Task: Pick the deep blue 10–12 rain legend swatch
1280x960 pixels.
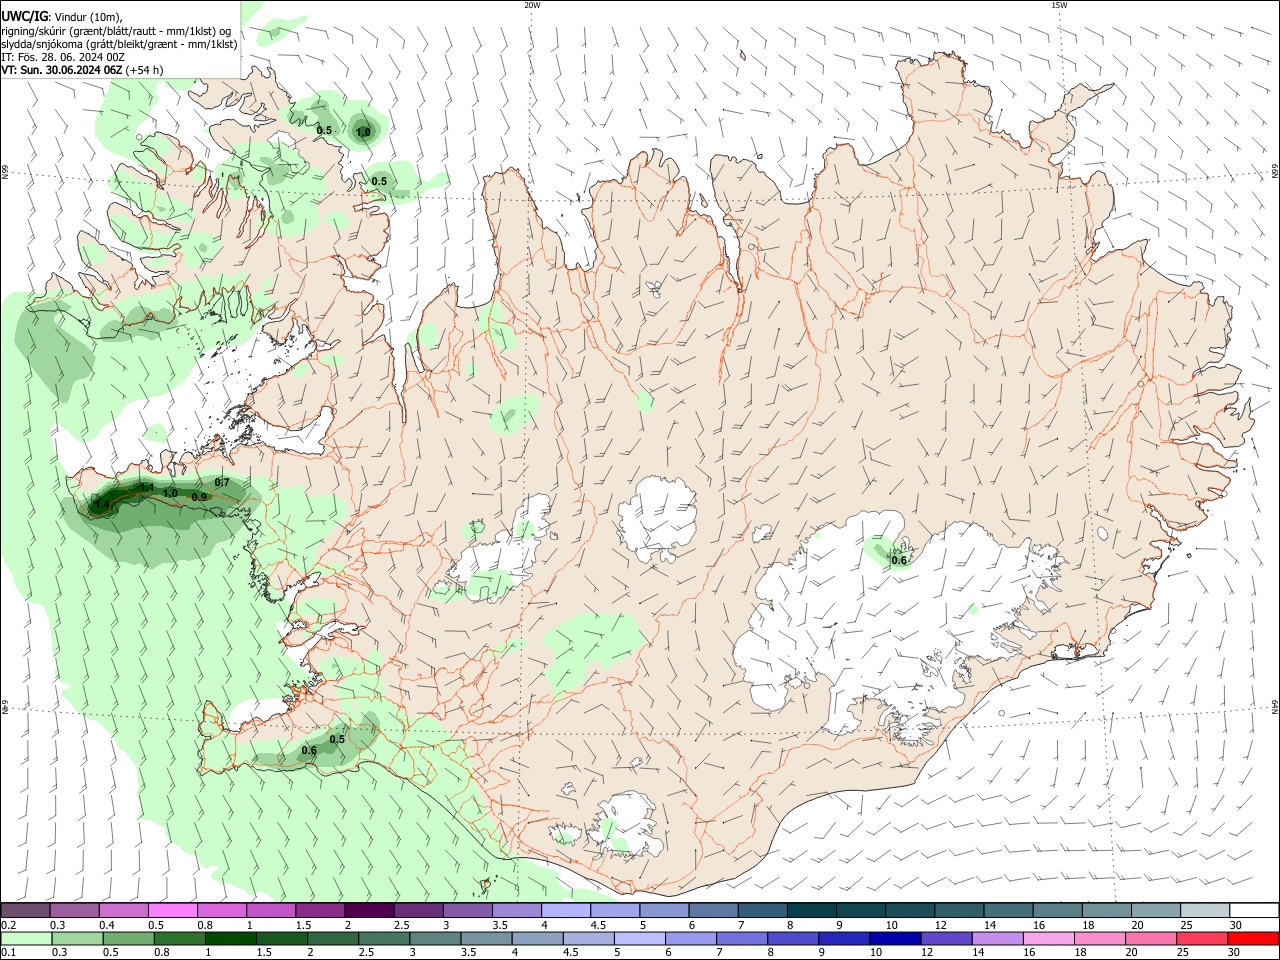Action: (x=895, y=939)
